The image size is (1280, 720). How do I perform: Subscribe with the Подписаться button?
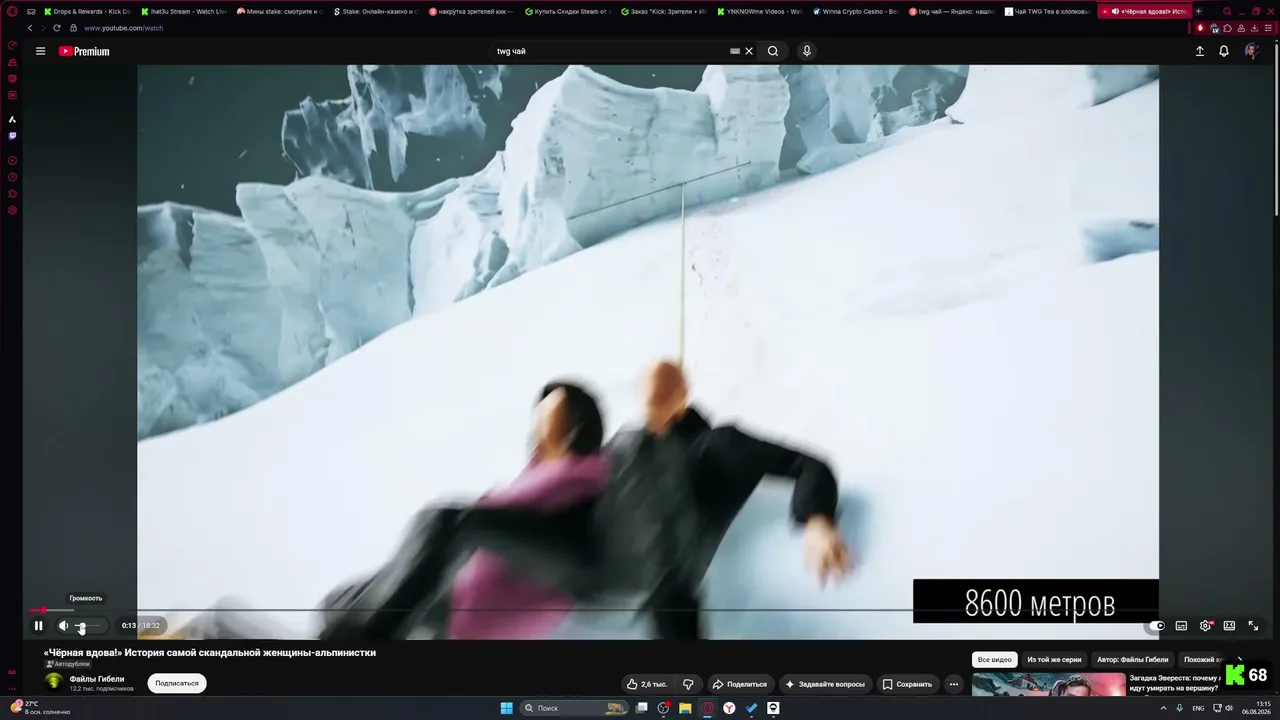[177, 683]
